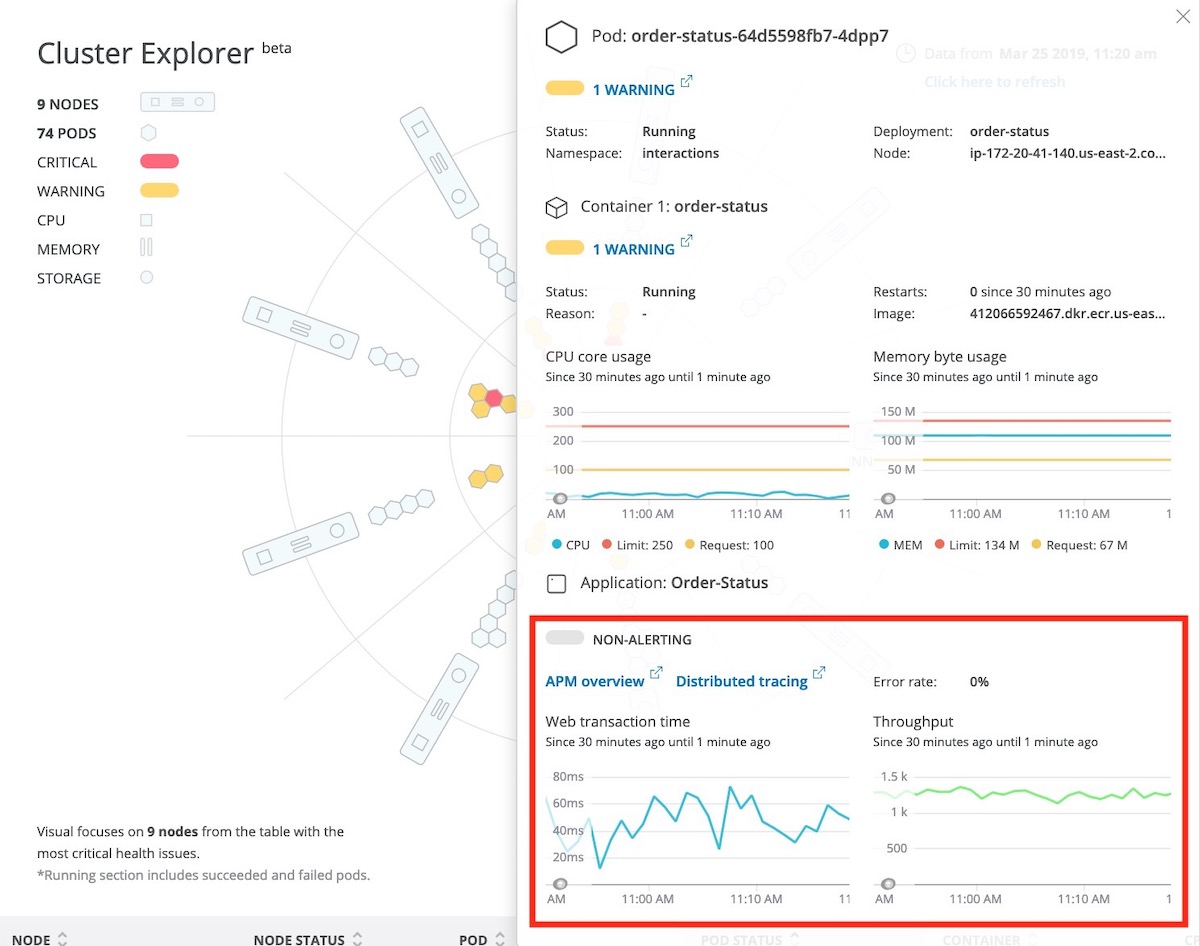Click the Error rate value 0%
The height and width of the screenshot is (946, 1200).
pos(979,681)
